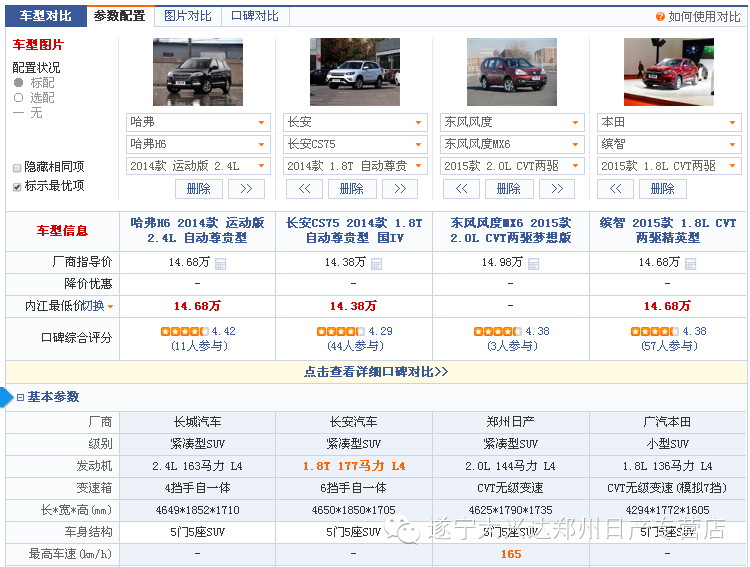Click 删除 button under 哈弗H6
The height and width of the screenshot is (567, 750).
tap(199, 189)
